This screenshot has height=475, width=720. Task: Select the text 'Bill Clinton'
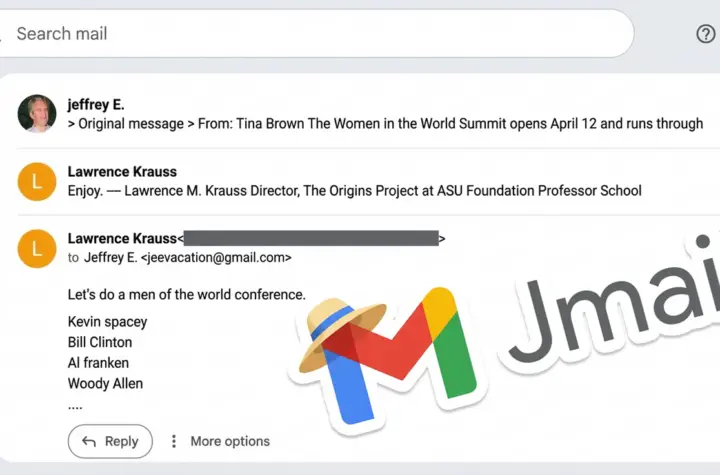pos(100,342)
